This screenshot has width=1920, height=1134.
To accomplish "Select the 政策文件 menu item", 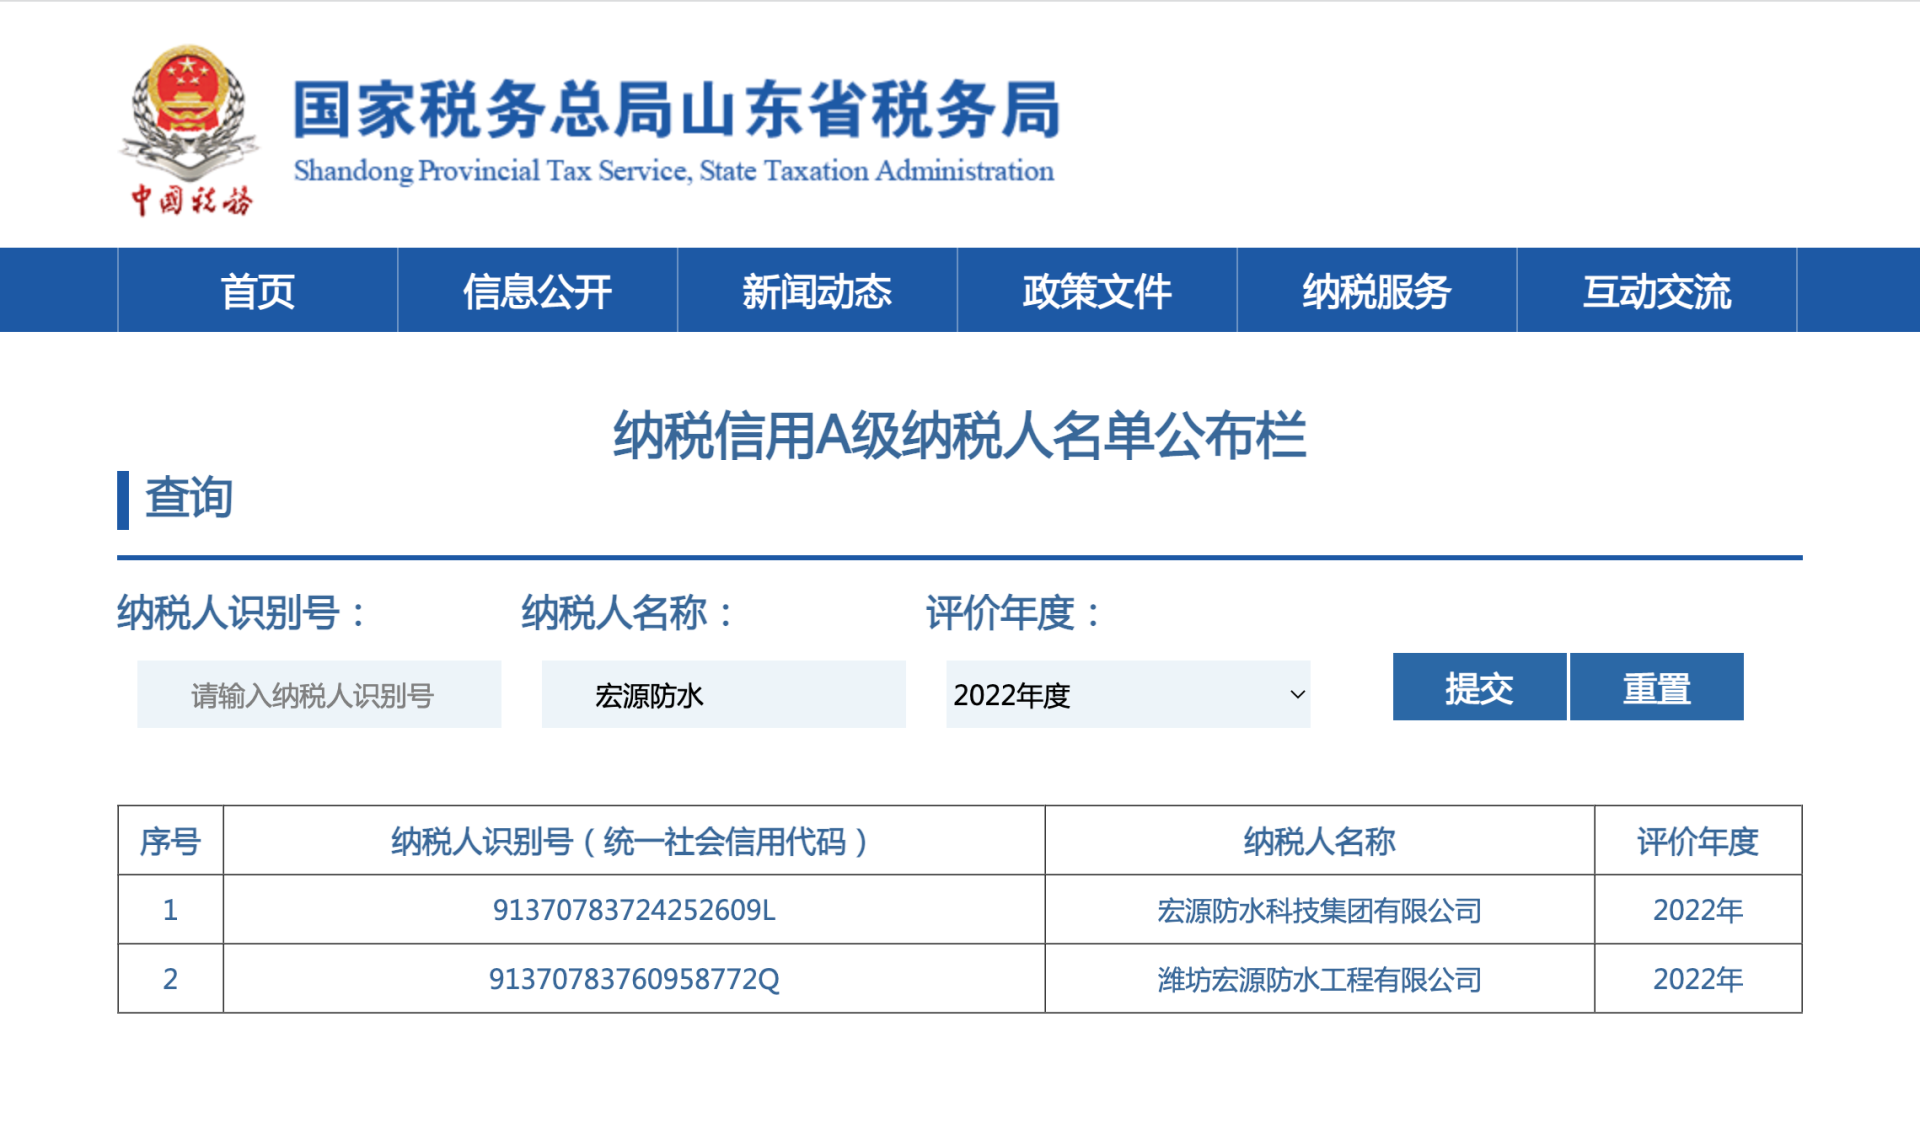I will 1097,291.
